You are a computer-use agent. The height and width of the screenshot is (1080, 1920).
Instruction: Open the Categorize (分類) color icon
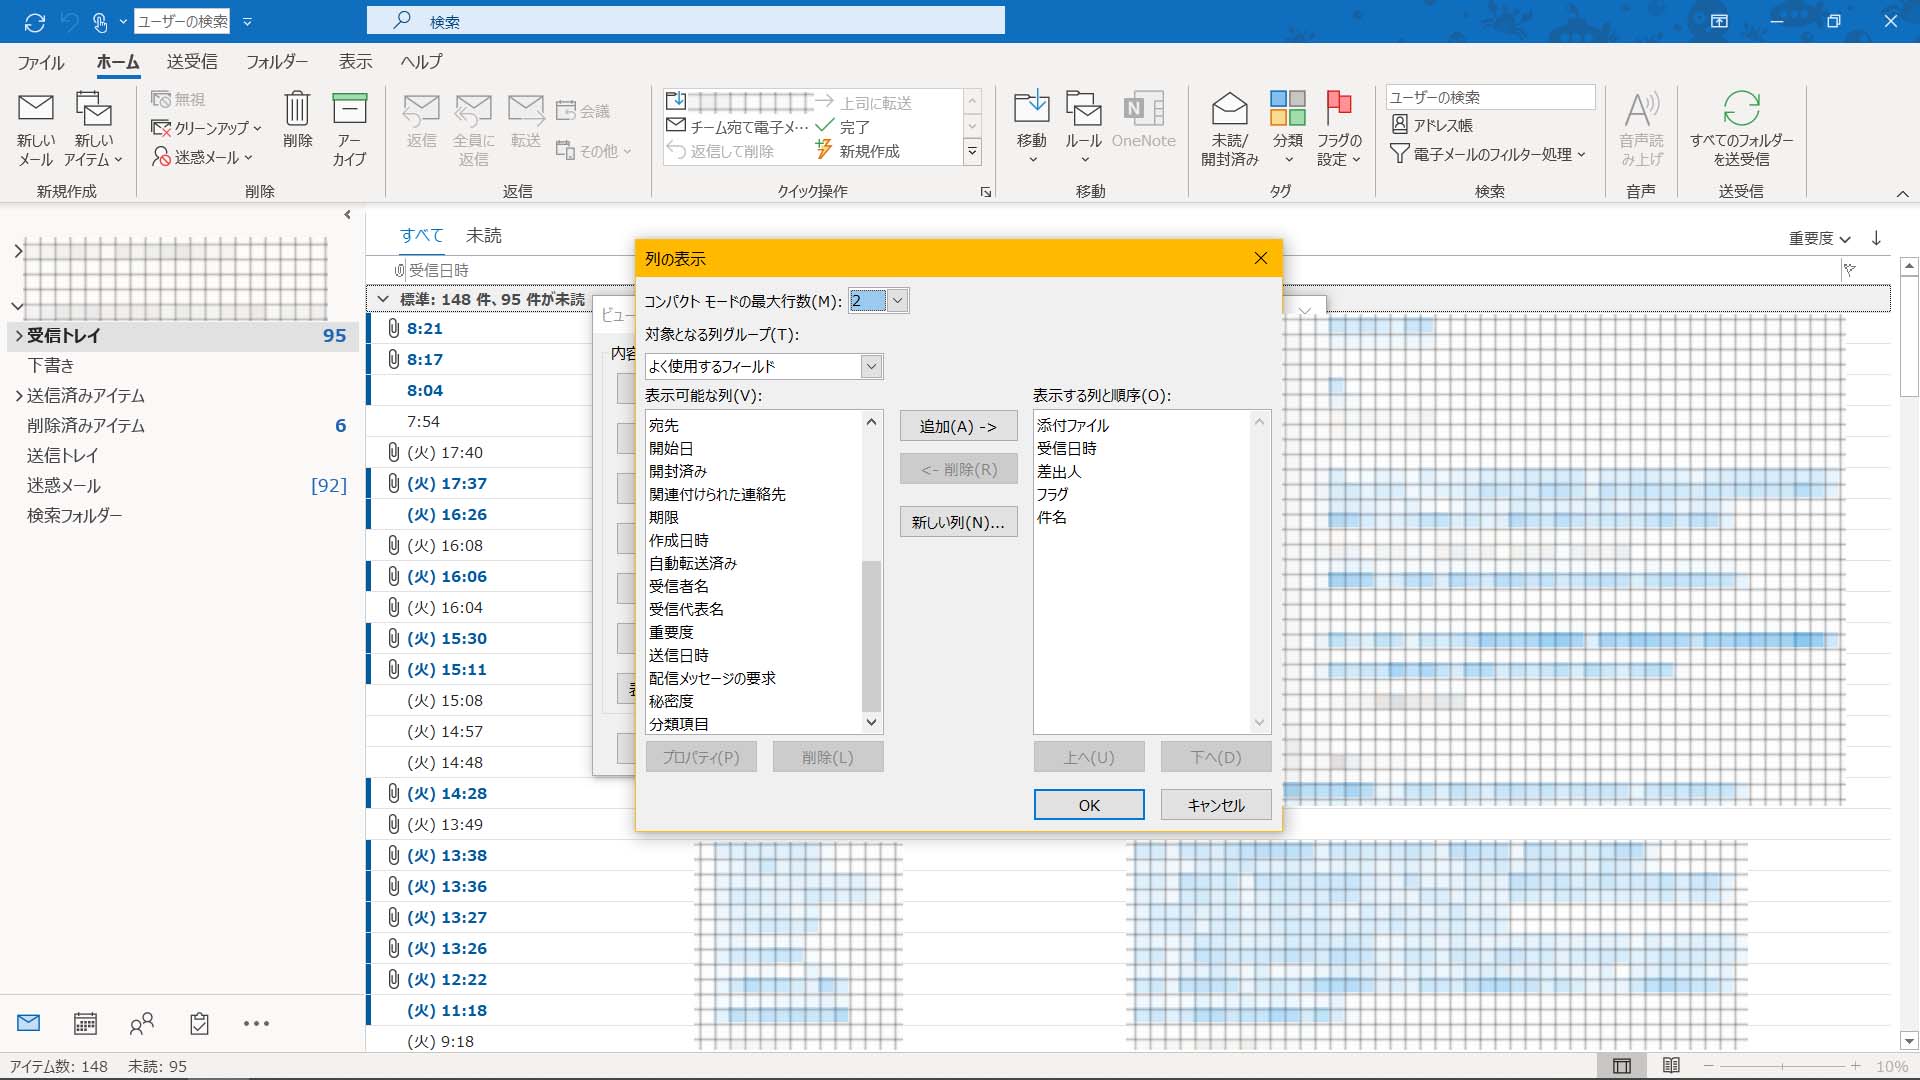(1288, 108)
